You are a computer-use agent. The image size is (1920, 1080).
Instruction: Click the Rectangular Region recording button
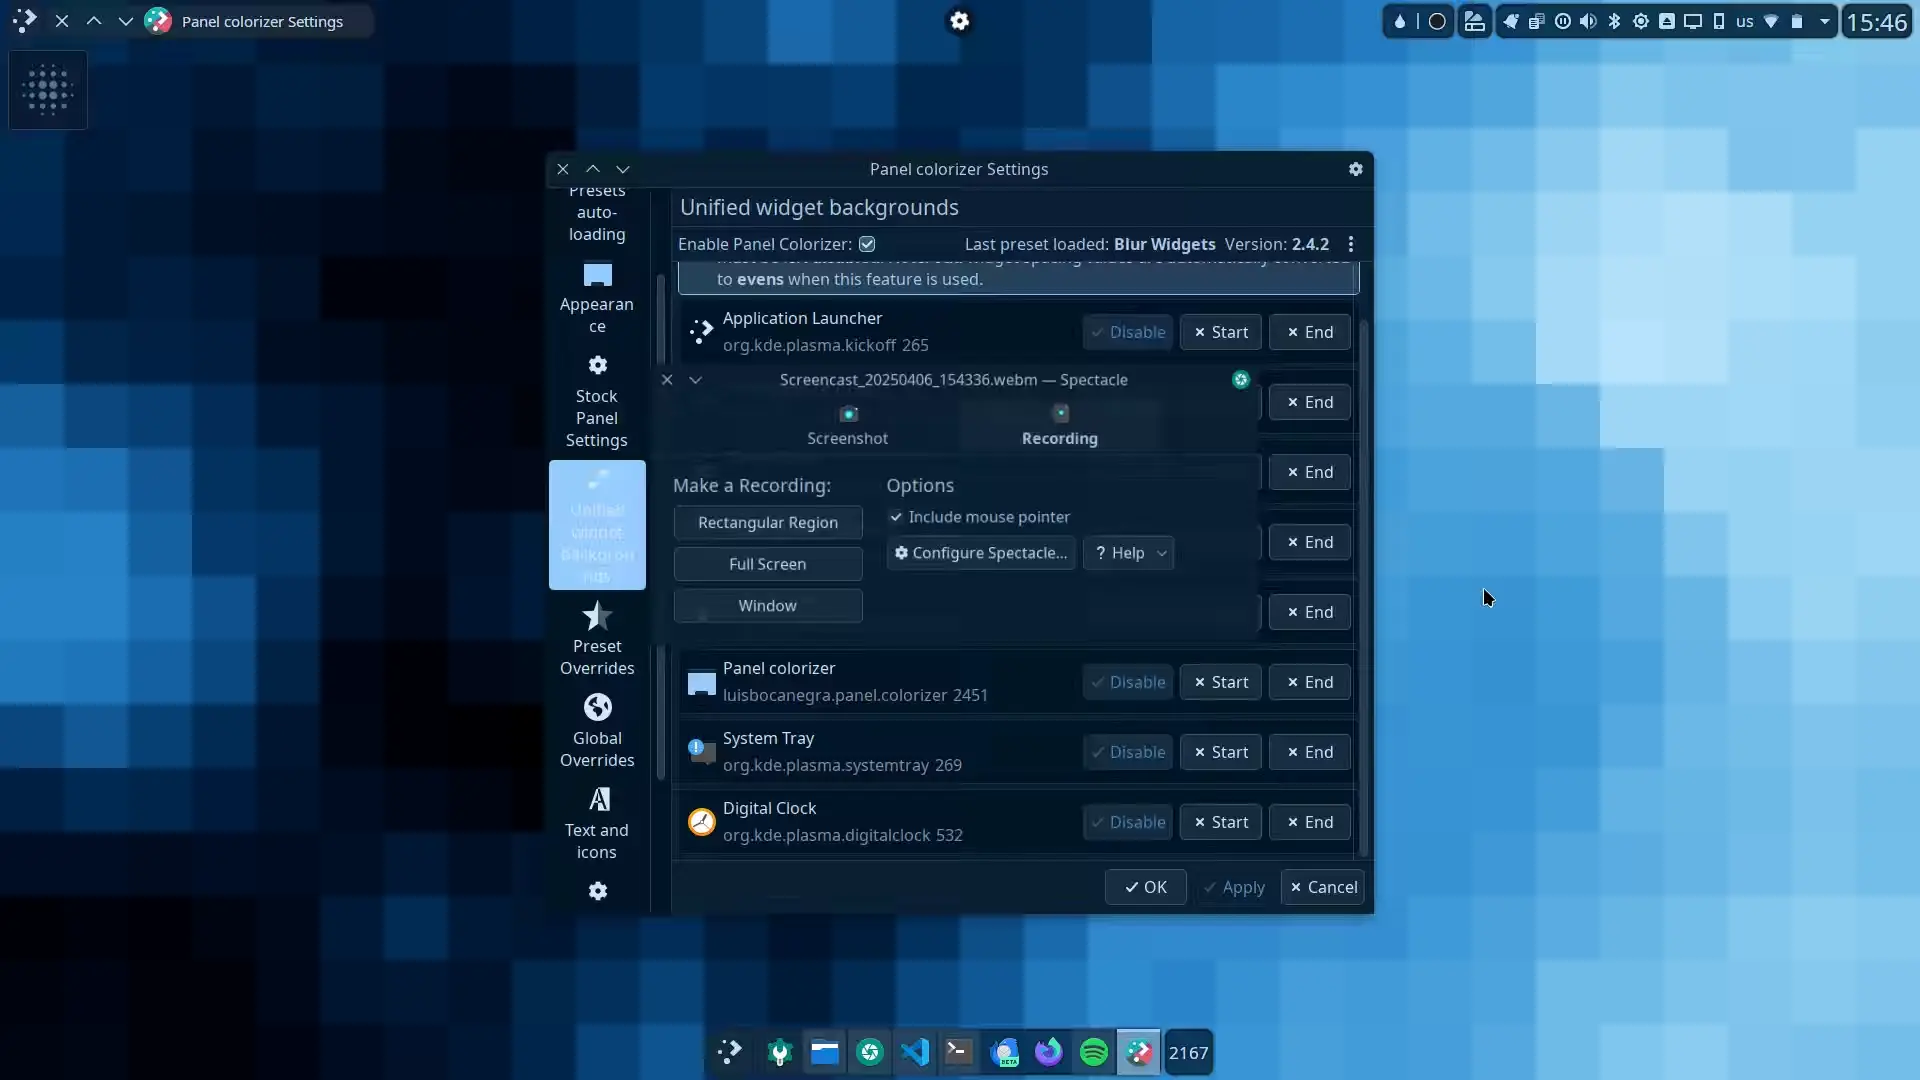[768, 522]
